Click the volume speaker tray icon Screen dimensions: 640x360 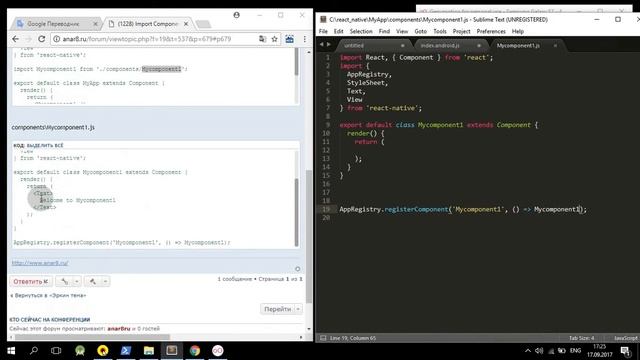(539, 351)
